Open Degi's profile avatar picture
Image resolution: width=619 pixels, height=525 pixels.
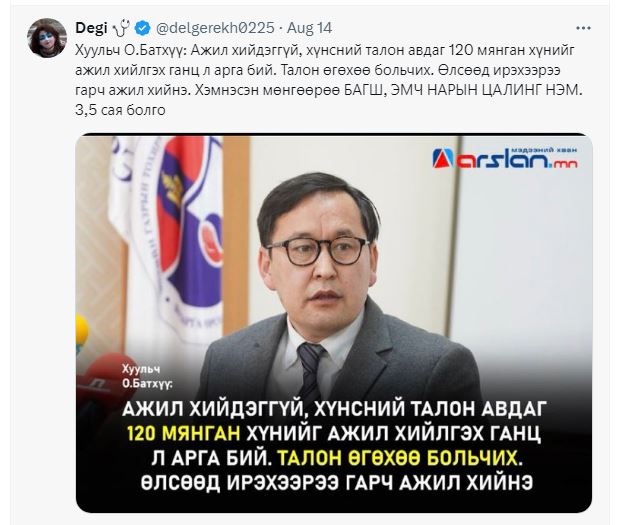point(47,38)
